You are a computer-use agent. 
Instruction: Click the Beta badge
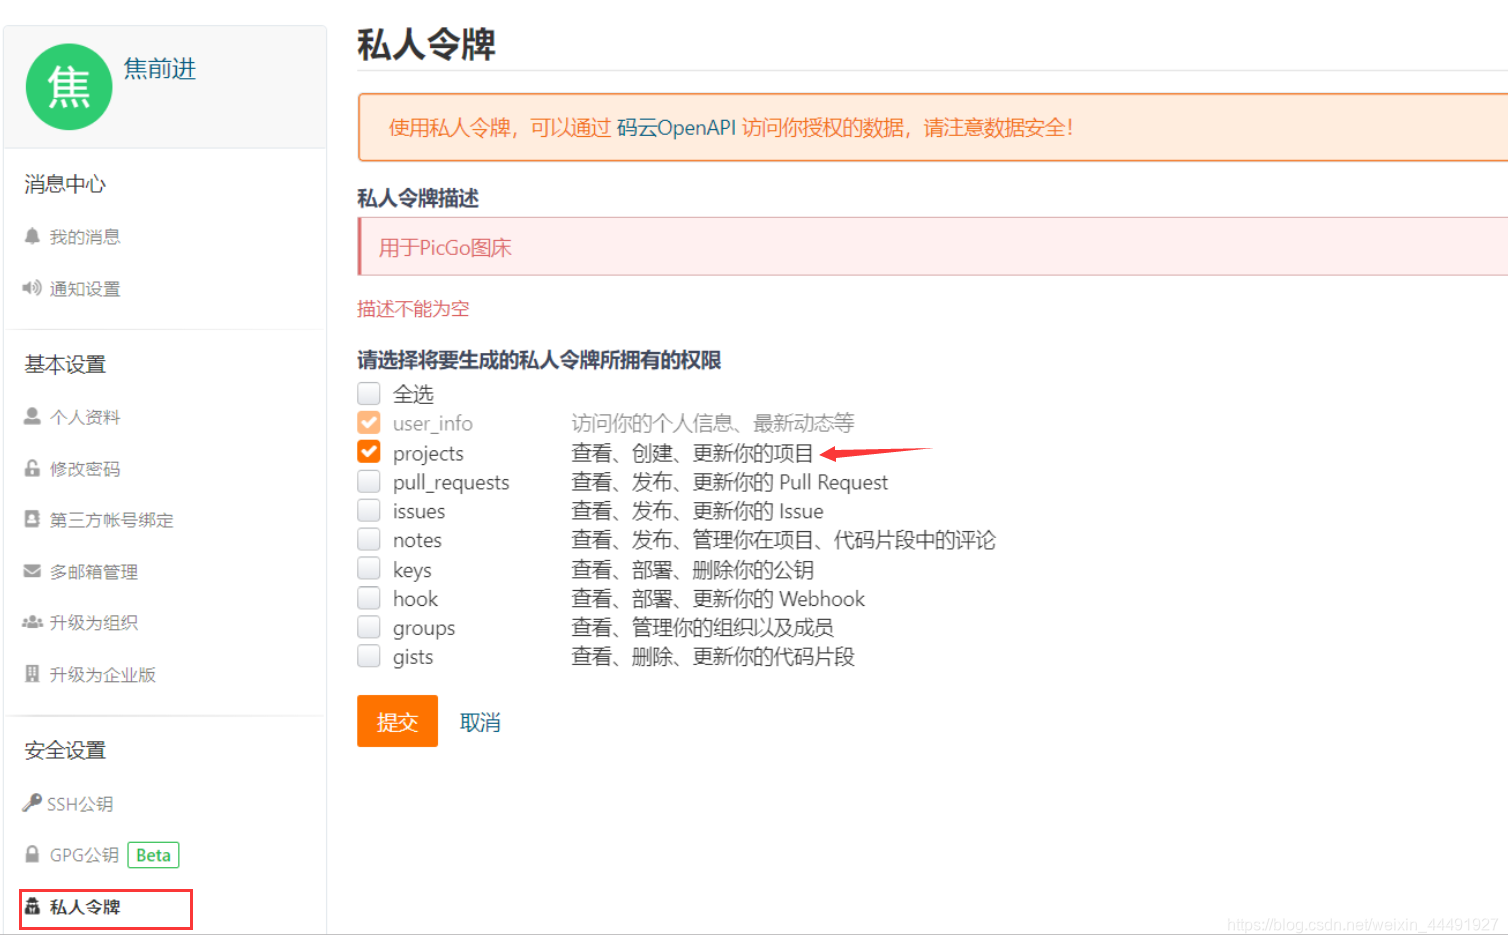[x=153, y=855]
